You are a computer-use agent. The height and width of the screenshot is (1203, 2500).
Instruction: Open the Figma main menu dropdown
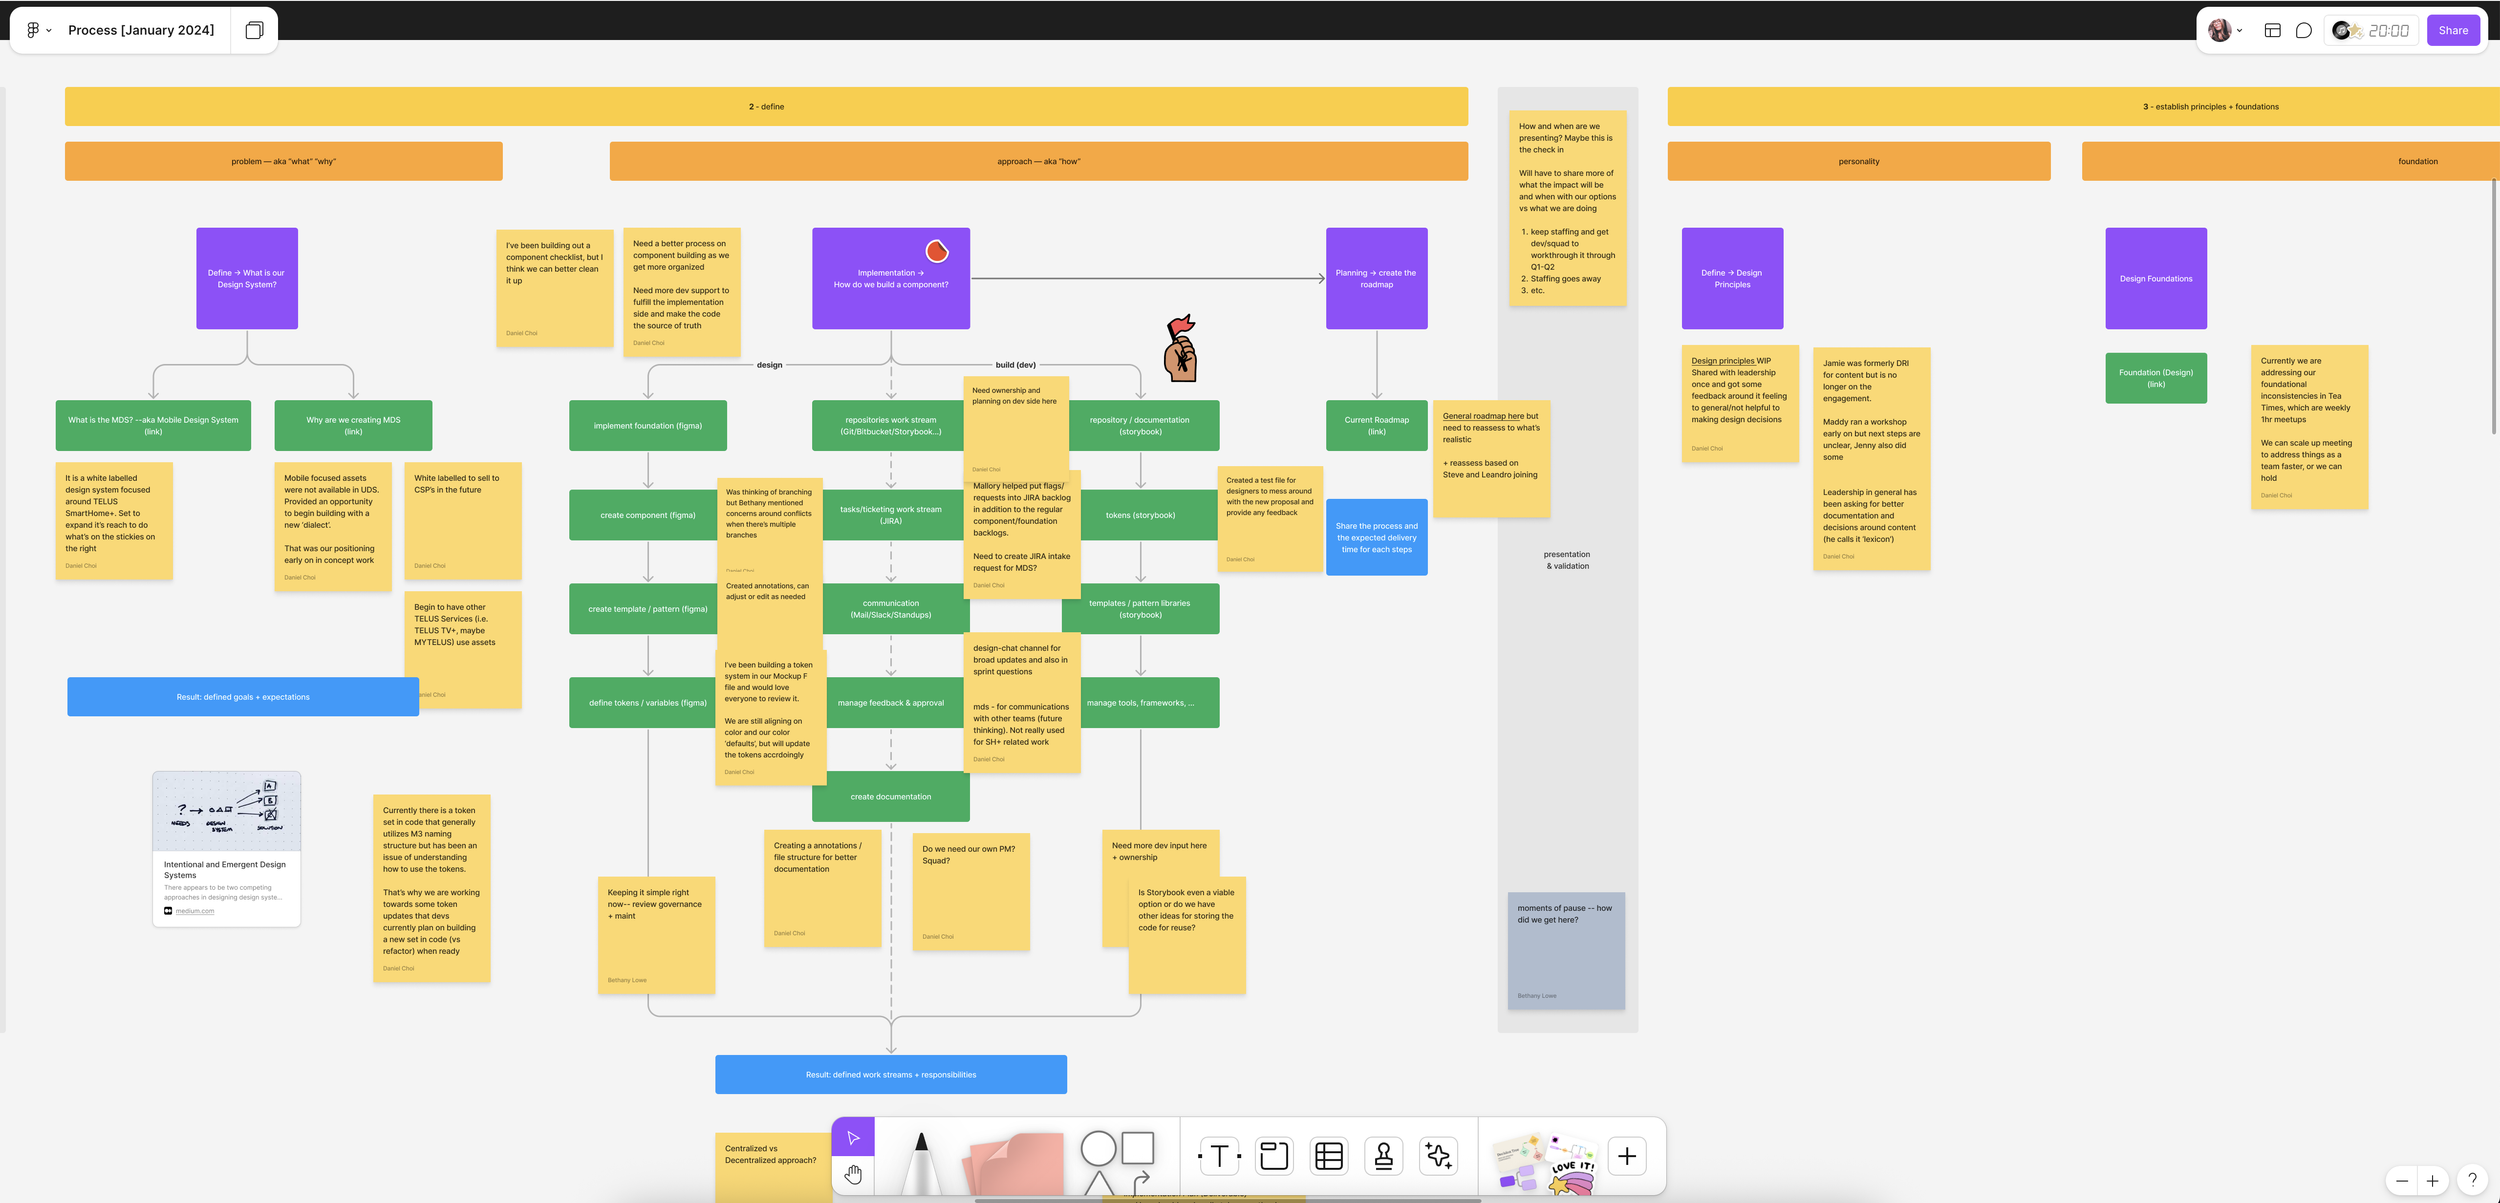click(38, 30)
